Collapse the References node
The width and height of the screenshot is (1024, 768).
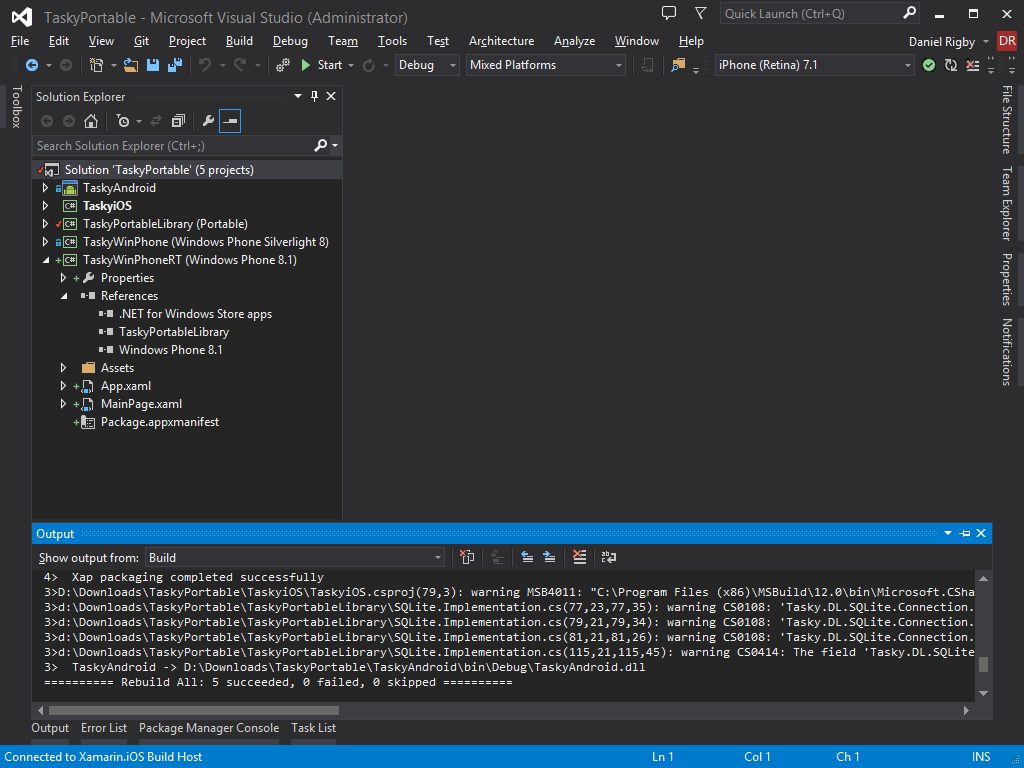(x=64, y=296)
